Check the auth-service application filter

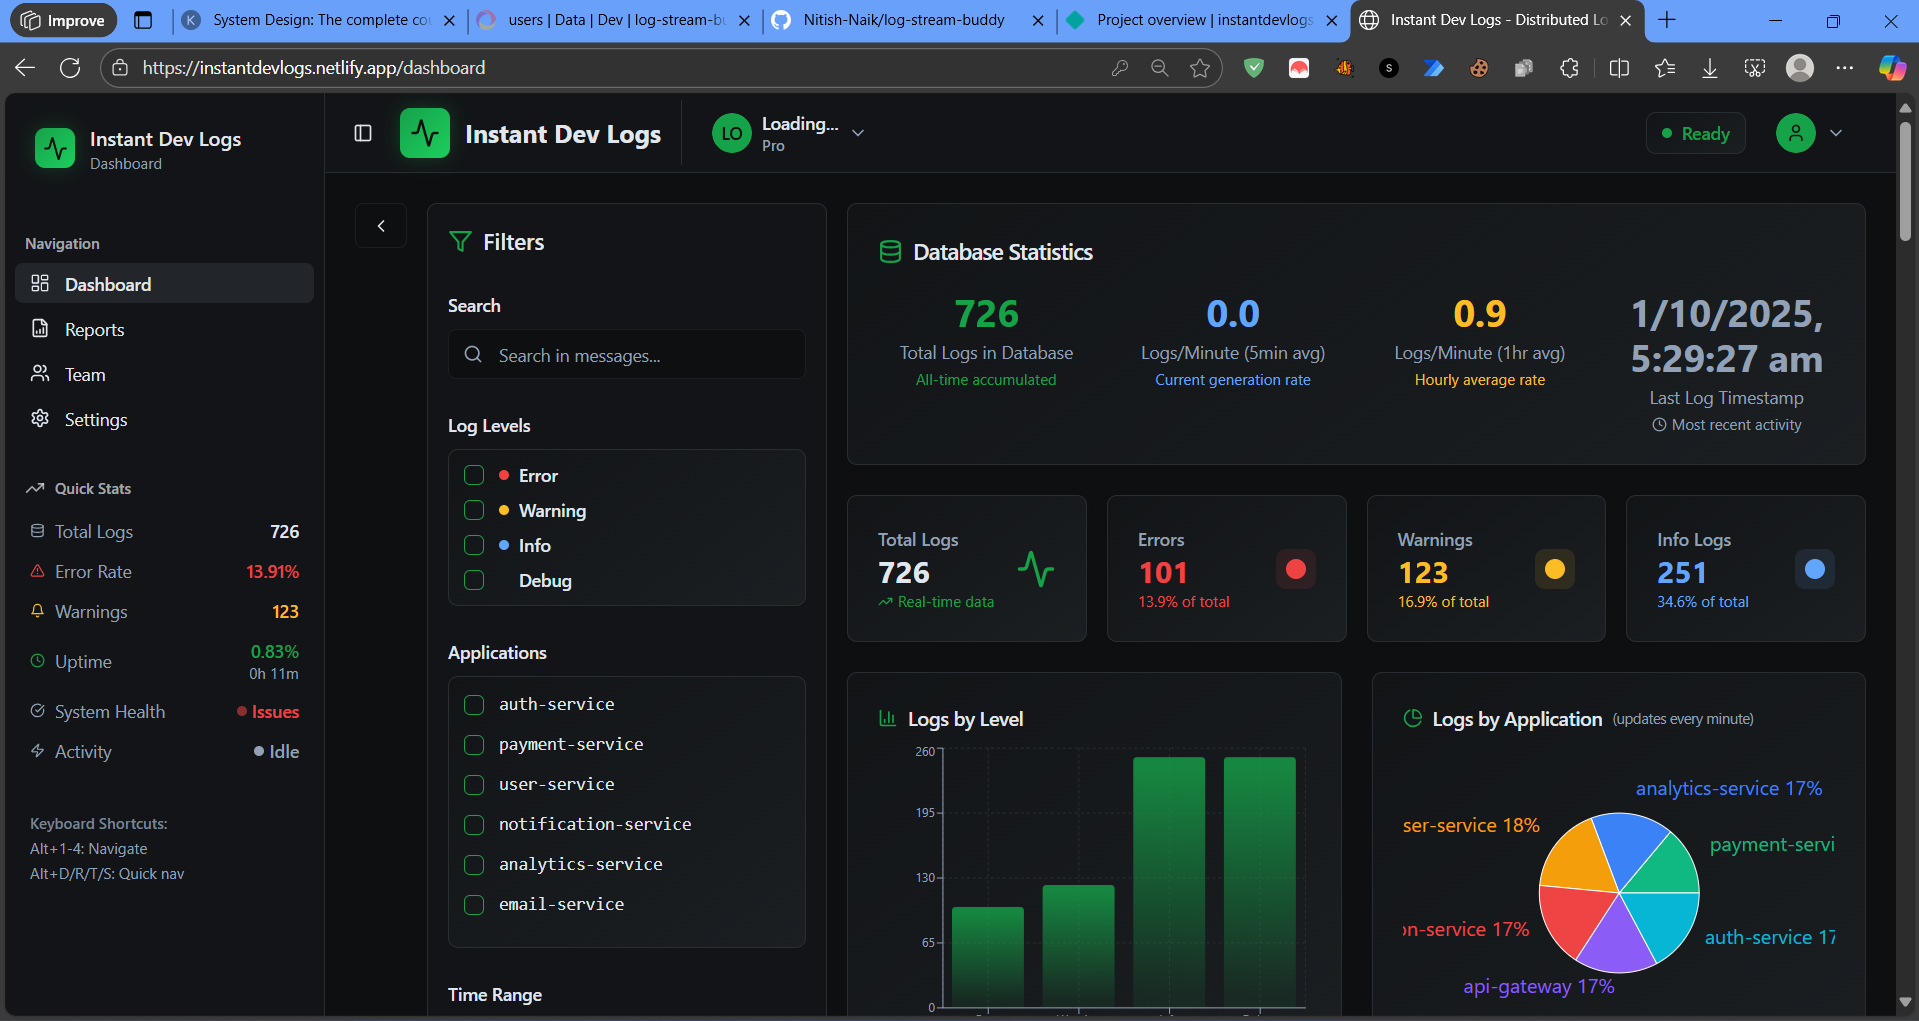[x=474, y=705]
